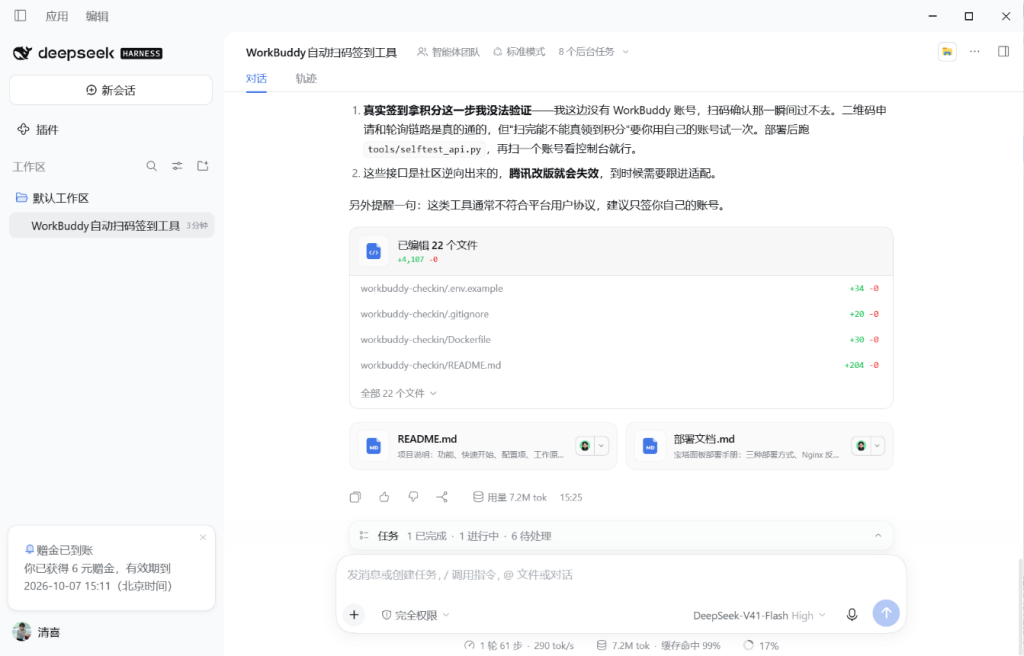Click the plus attach button
Screen dimensions: 1024x656
(354, 615)
